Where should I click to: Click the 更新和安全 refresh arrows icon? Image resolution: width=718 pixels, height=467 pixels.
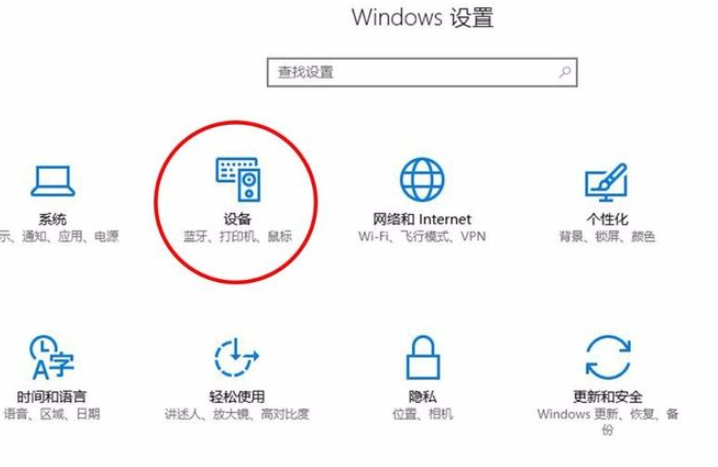608,357
